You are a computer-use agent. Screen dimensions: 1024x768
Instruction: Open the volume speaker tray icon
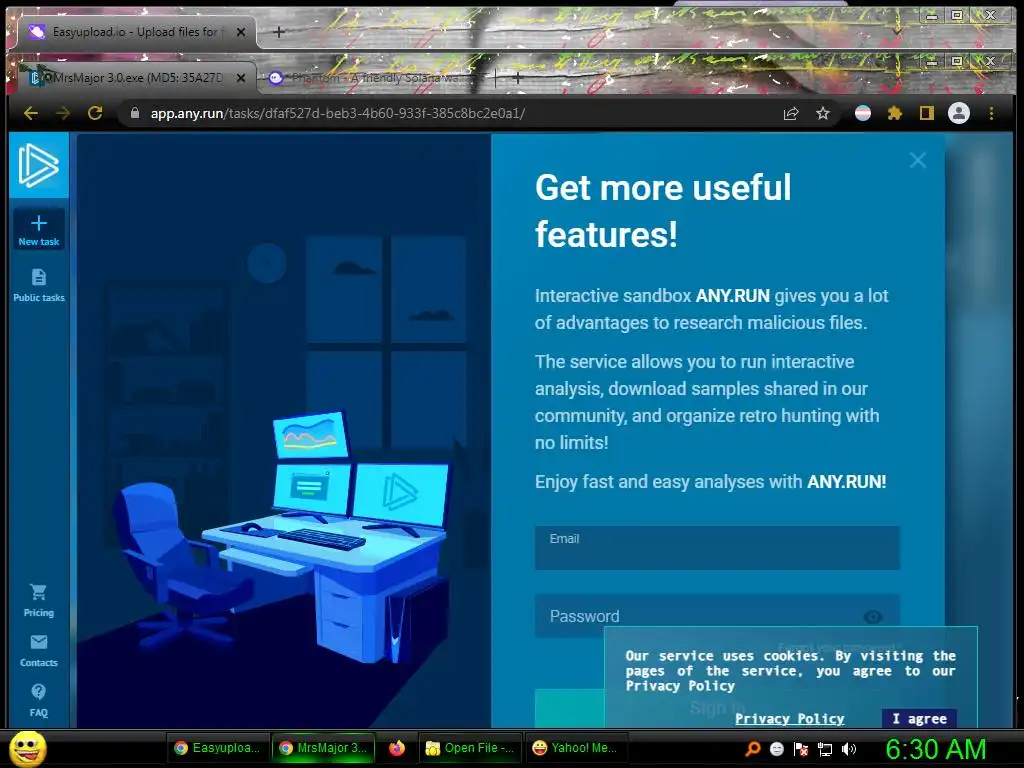[849, 749]
